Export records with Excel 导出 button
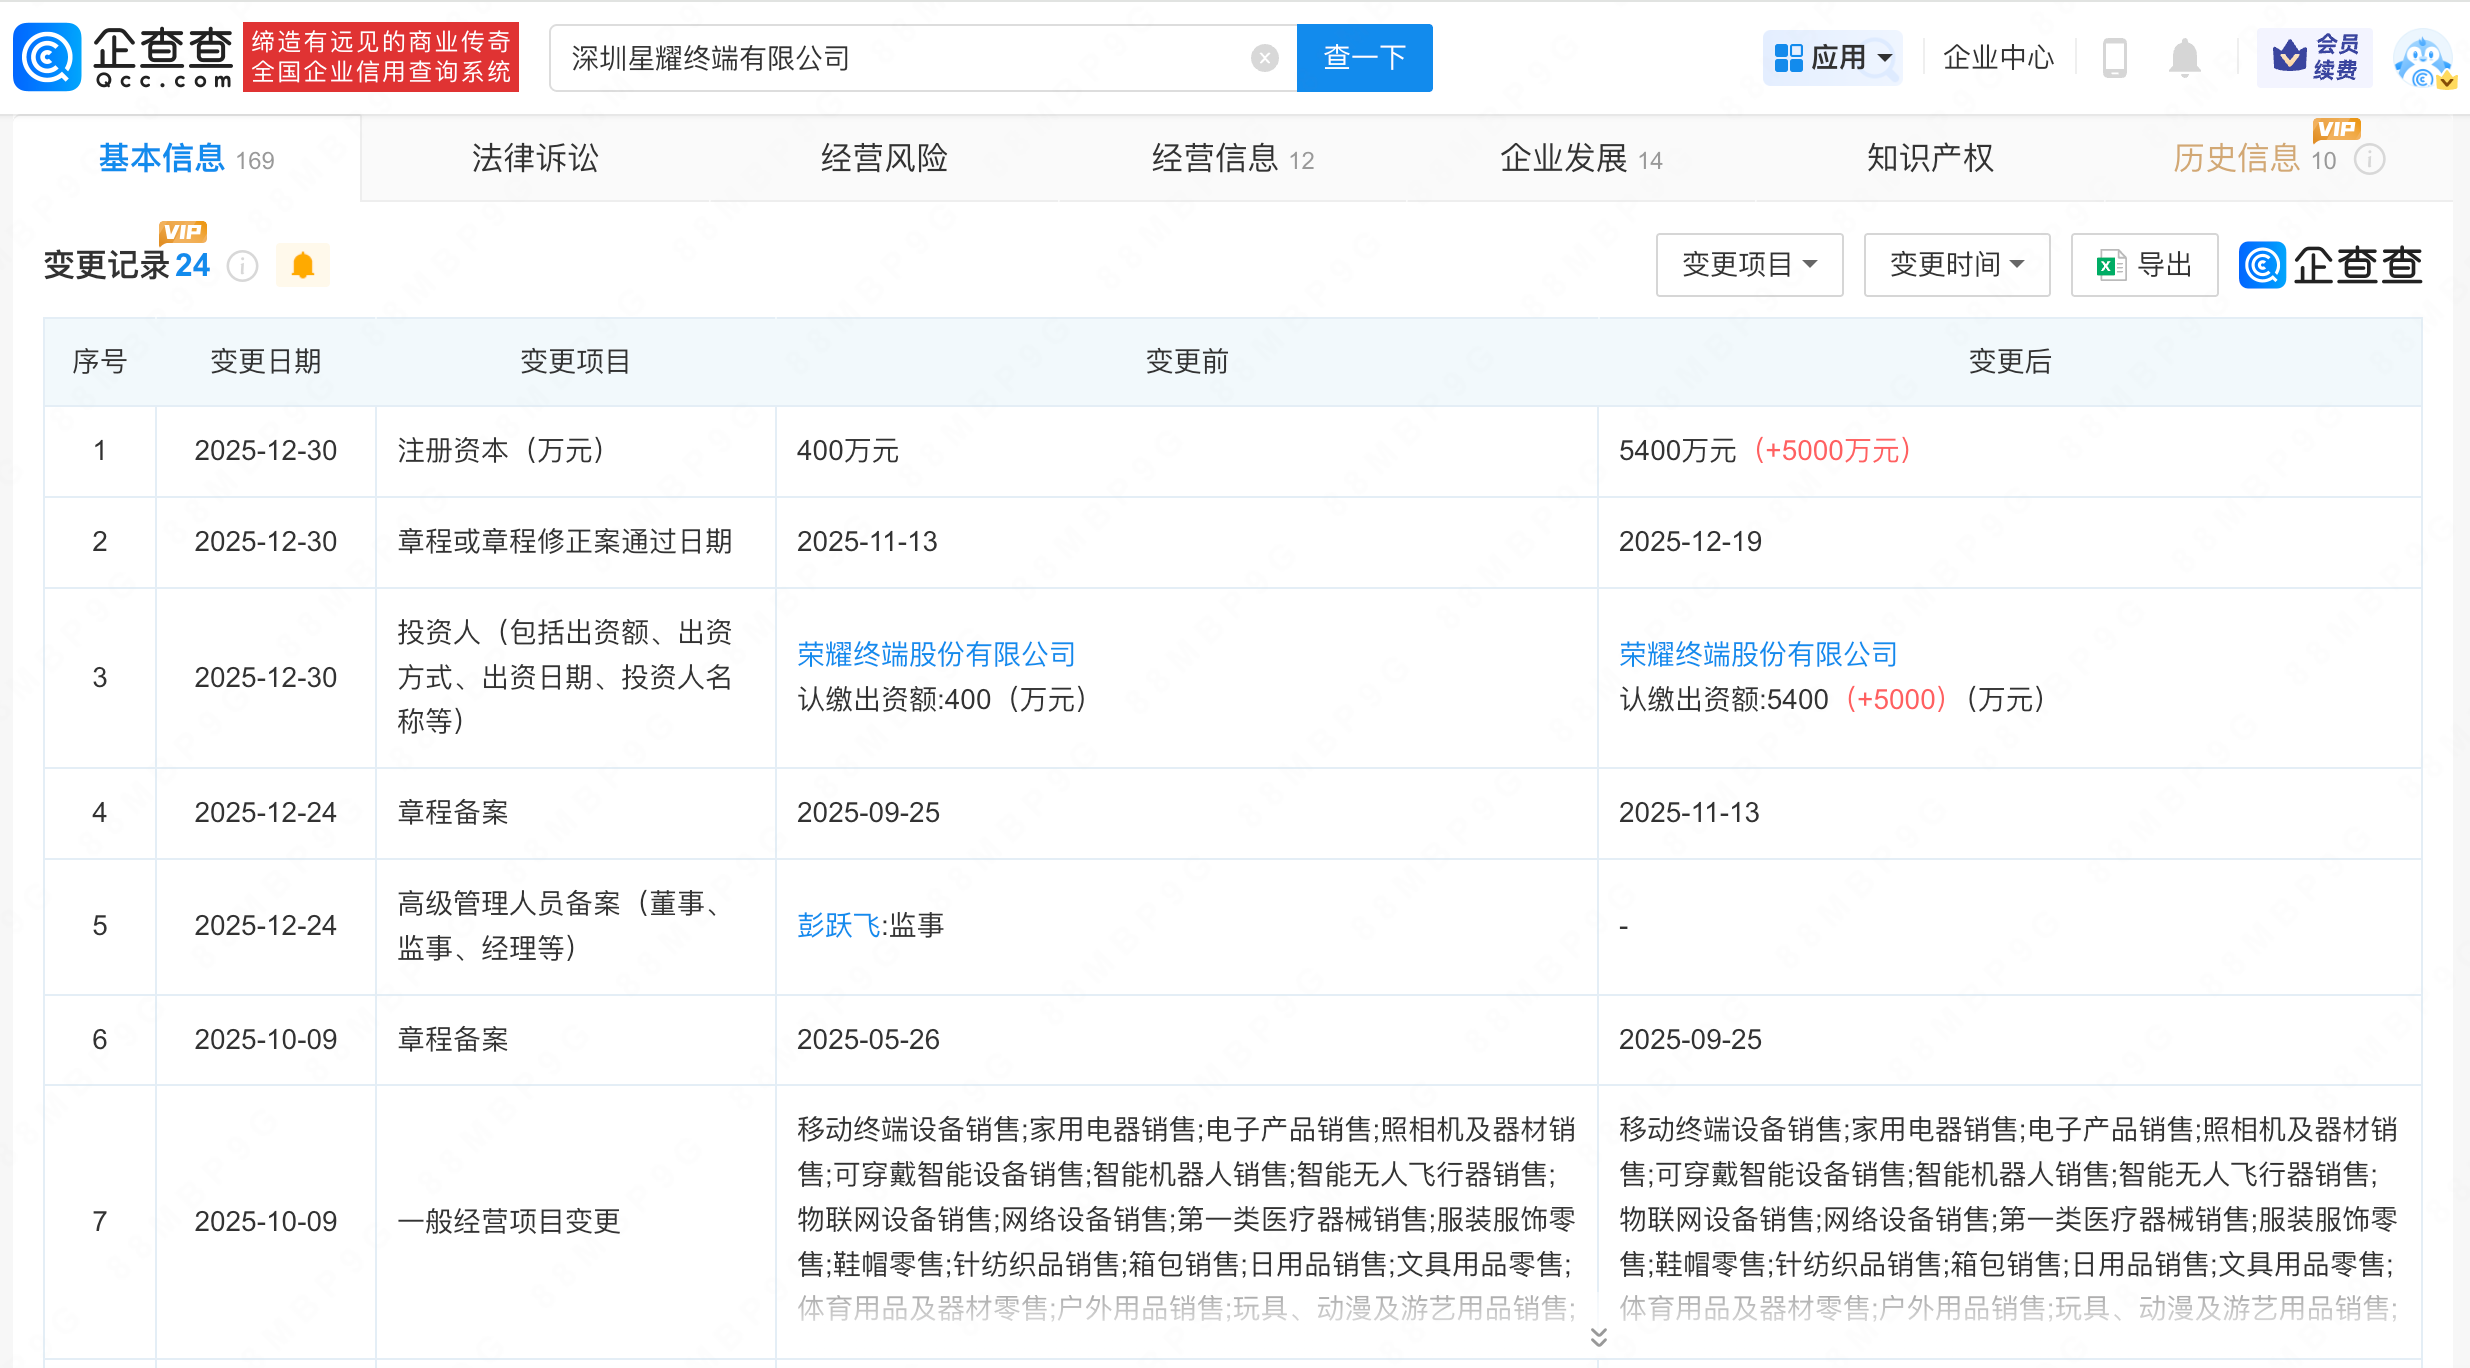The width and height of the screenshot is (2470, 1368). point(2144,265)
